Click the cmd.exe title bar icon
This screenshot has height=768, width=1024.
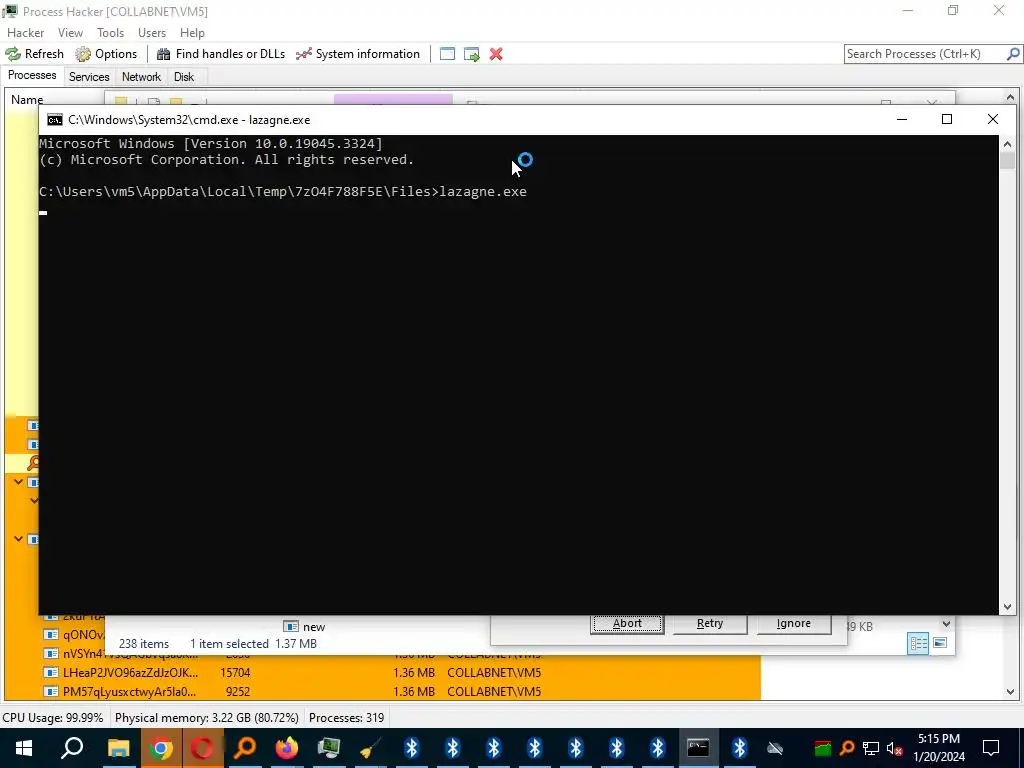55,120
